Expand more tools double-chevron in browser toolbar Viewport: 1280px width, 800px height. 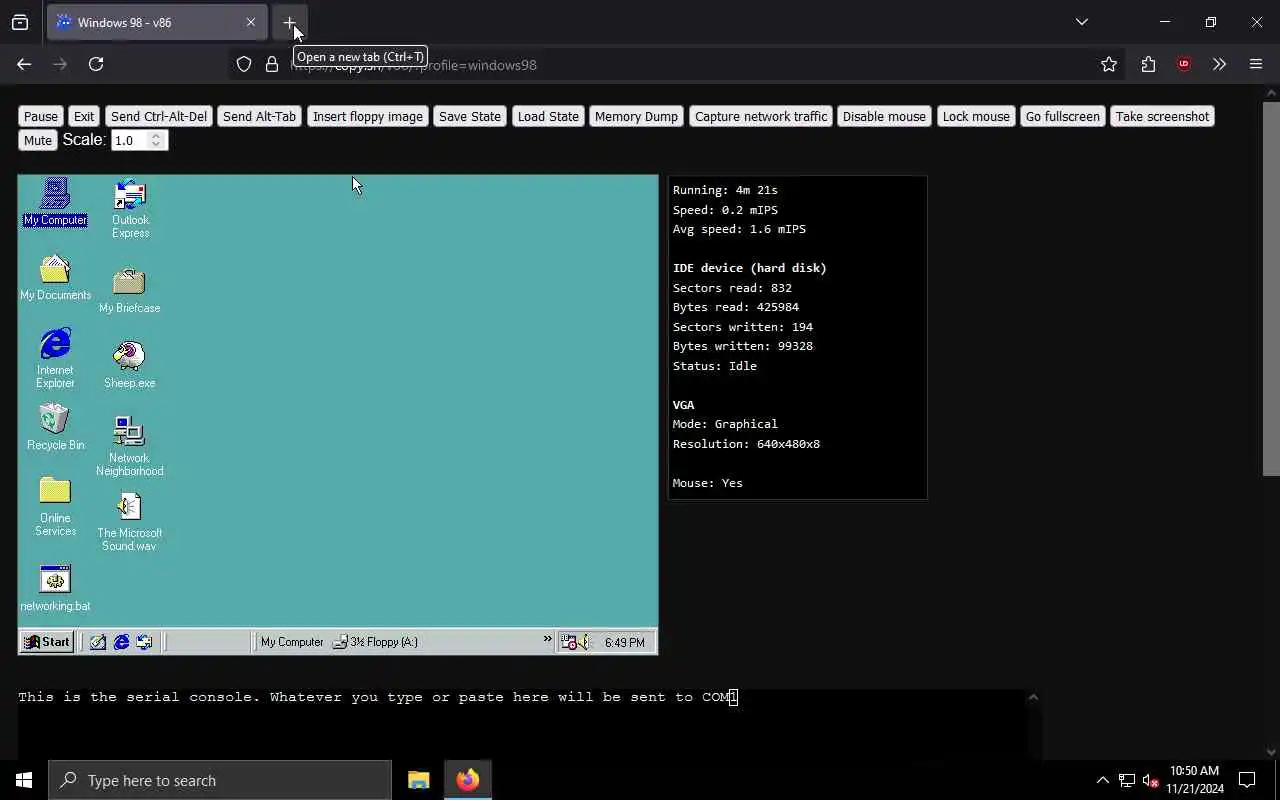1219,64
